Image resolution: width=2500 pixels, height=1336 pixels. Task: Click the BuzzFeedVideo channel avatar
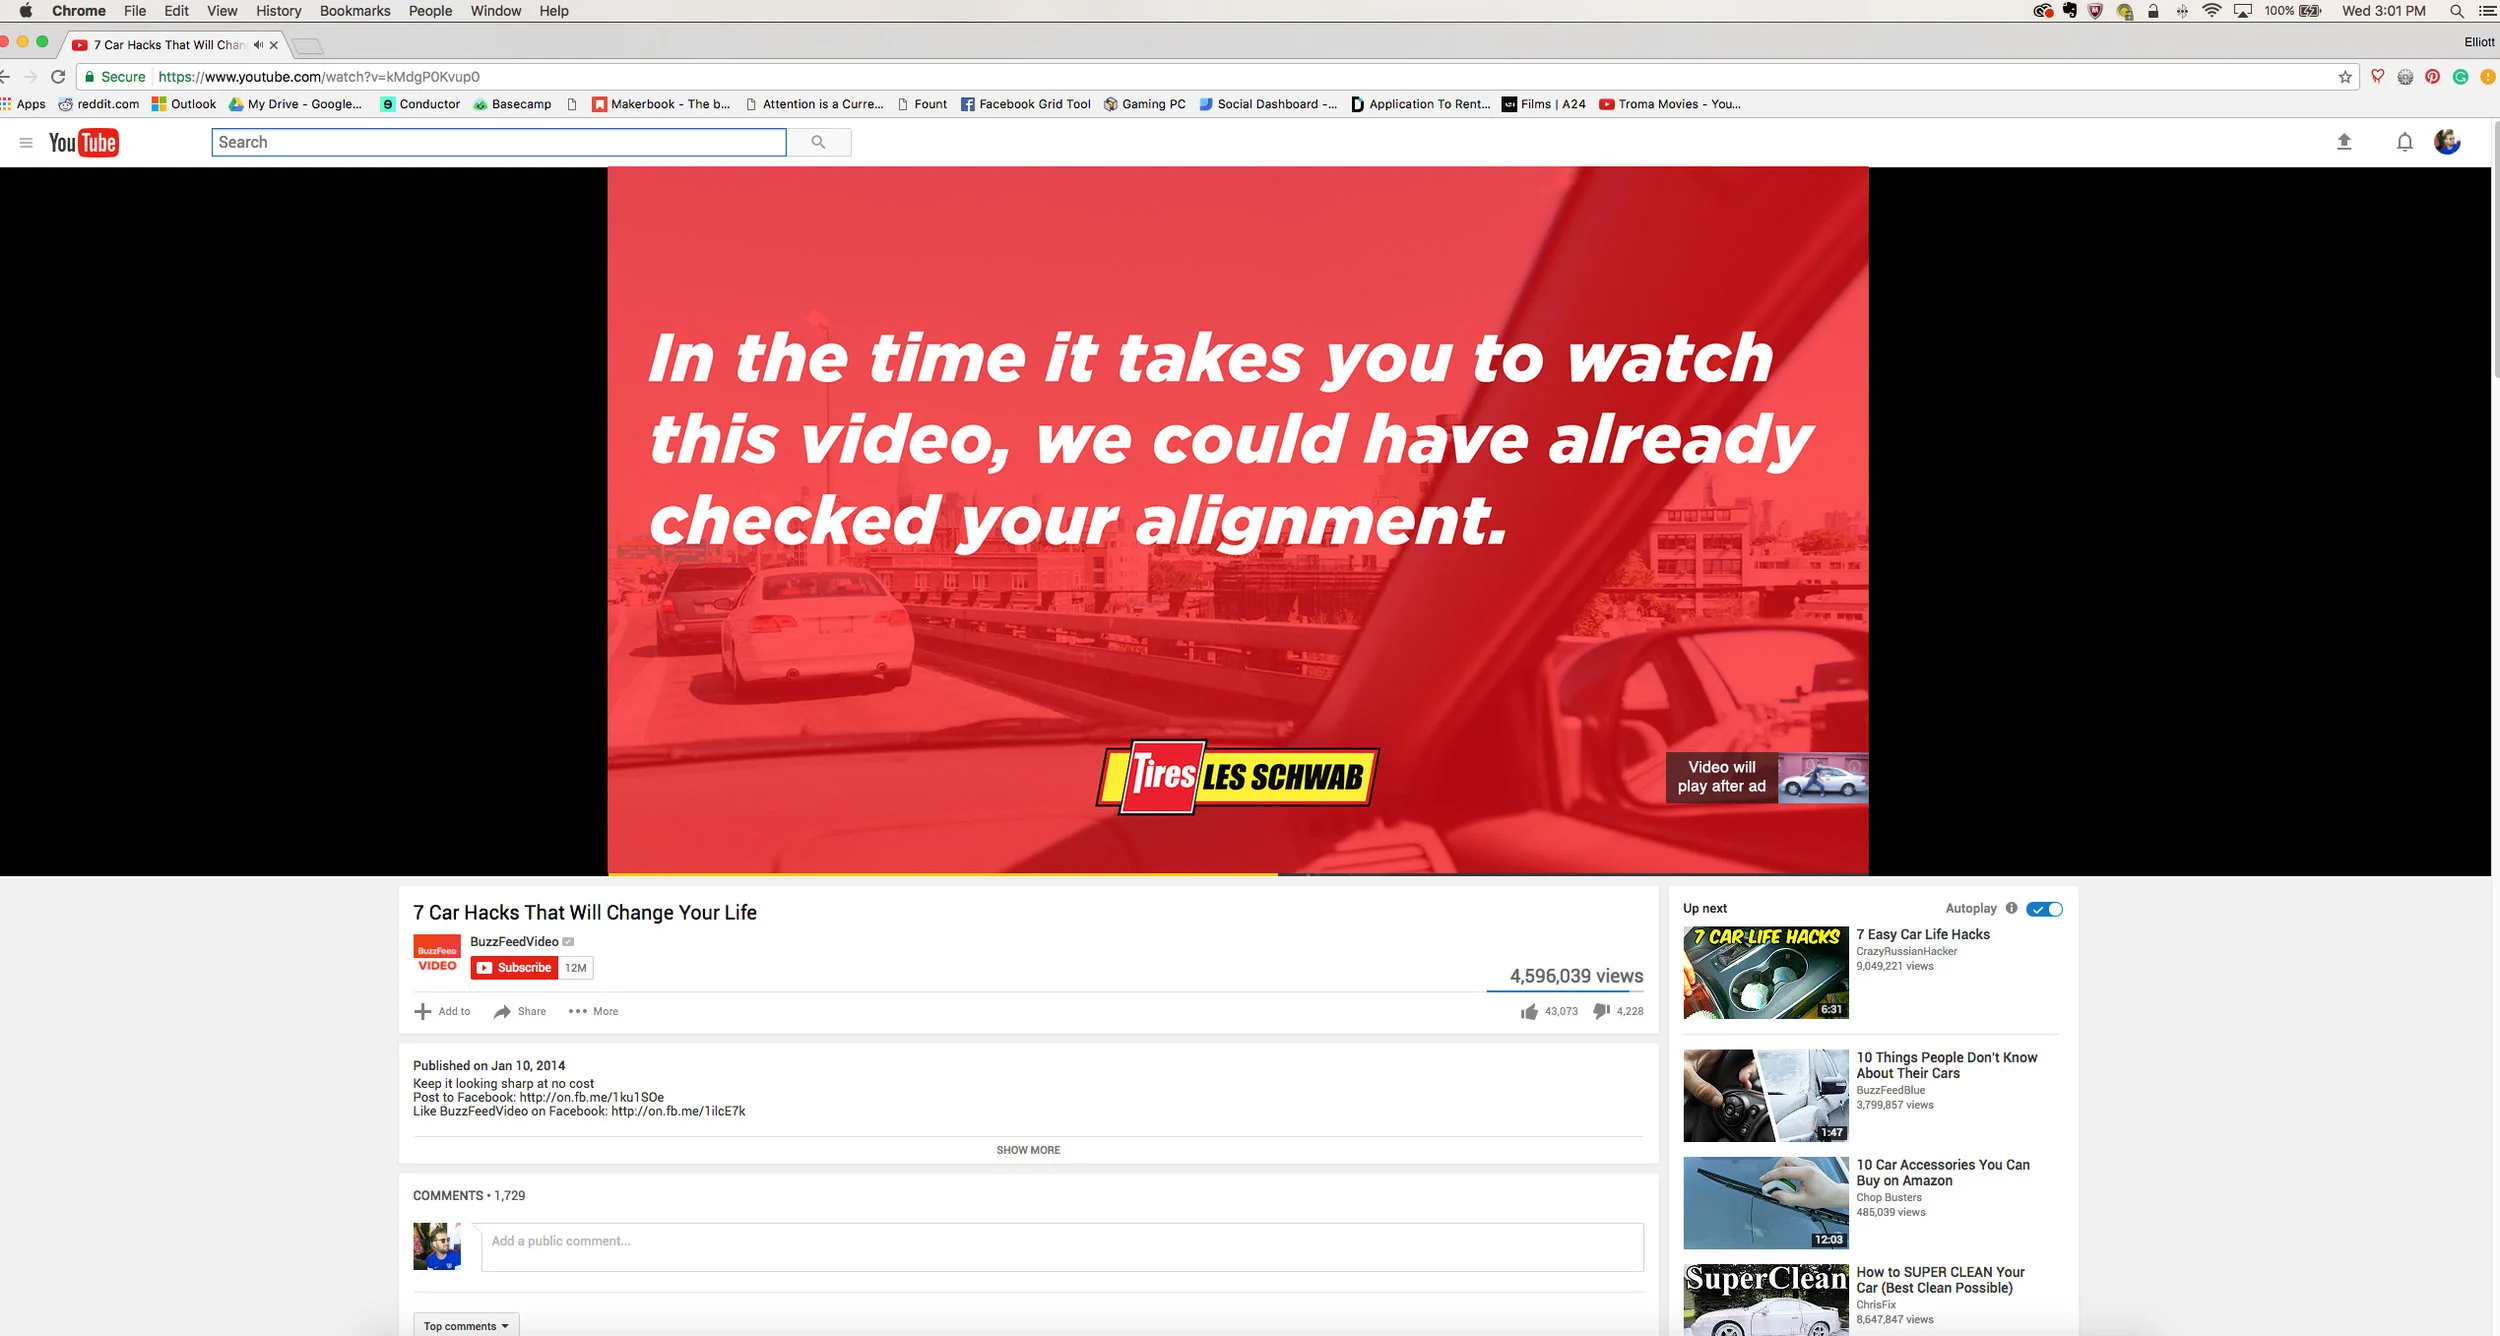pos(437,954)
